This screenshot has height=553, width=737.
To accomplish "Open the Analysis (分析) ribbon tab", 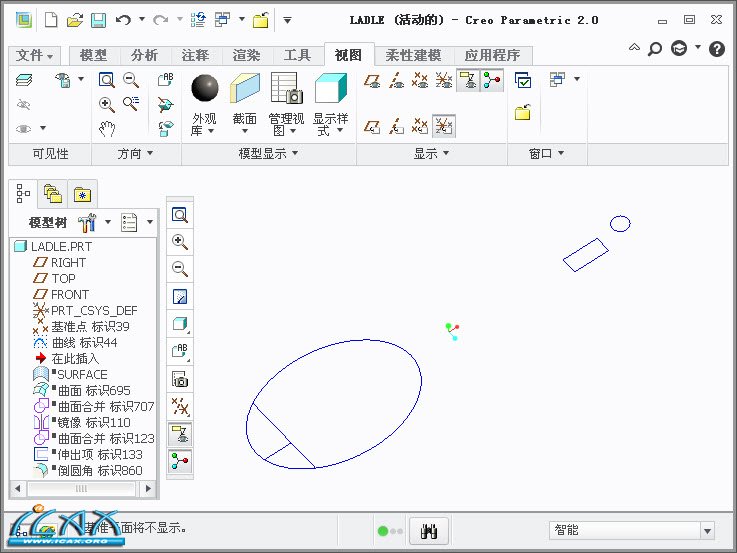I will click(144, 55).
